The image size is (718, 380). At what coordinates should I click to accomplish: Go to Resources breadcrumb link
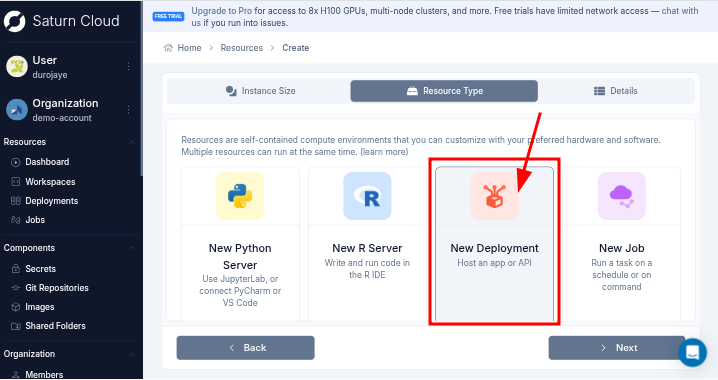242,48
